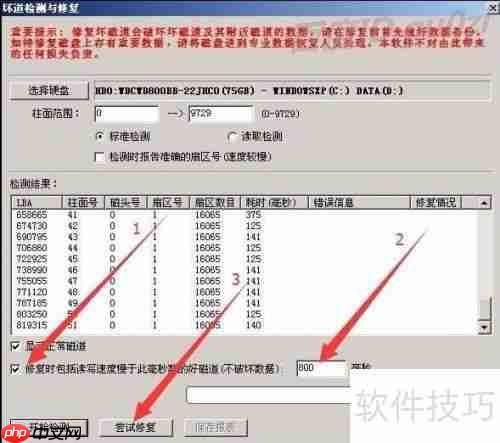This screenshot has height=443, width=500.
Task: Select the row with LBA 722925
Action: (245, 259)
